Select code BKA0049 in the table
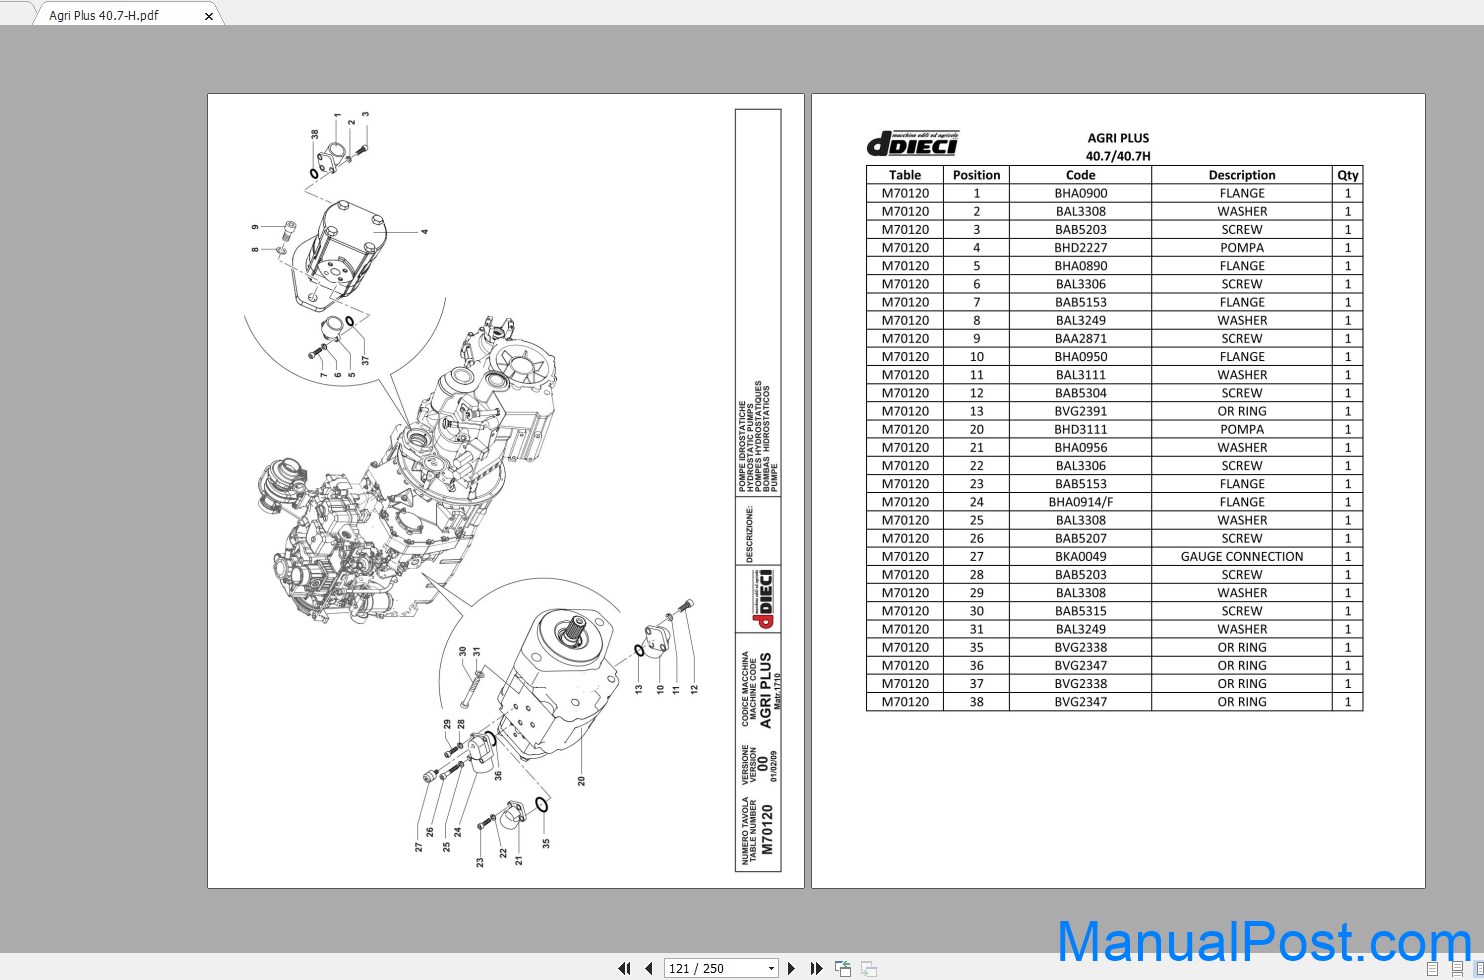Screen dimensions: 1484x980 point(1080,556)
